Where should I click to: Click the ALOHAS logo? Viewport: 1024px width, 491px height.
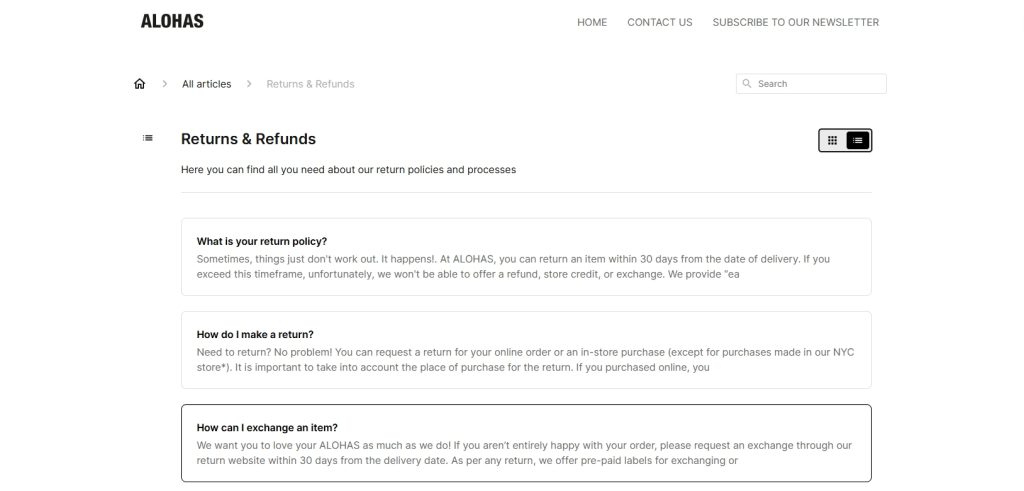[172, 21]
